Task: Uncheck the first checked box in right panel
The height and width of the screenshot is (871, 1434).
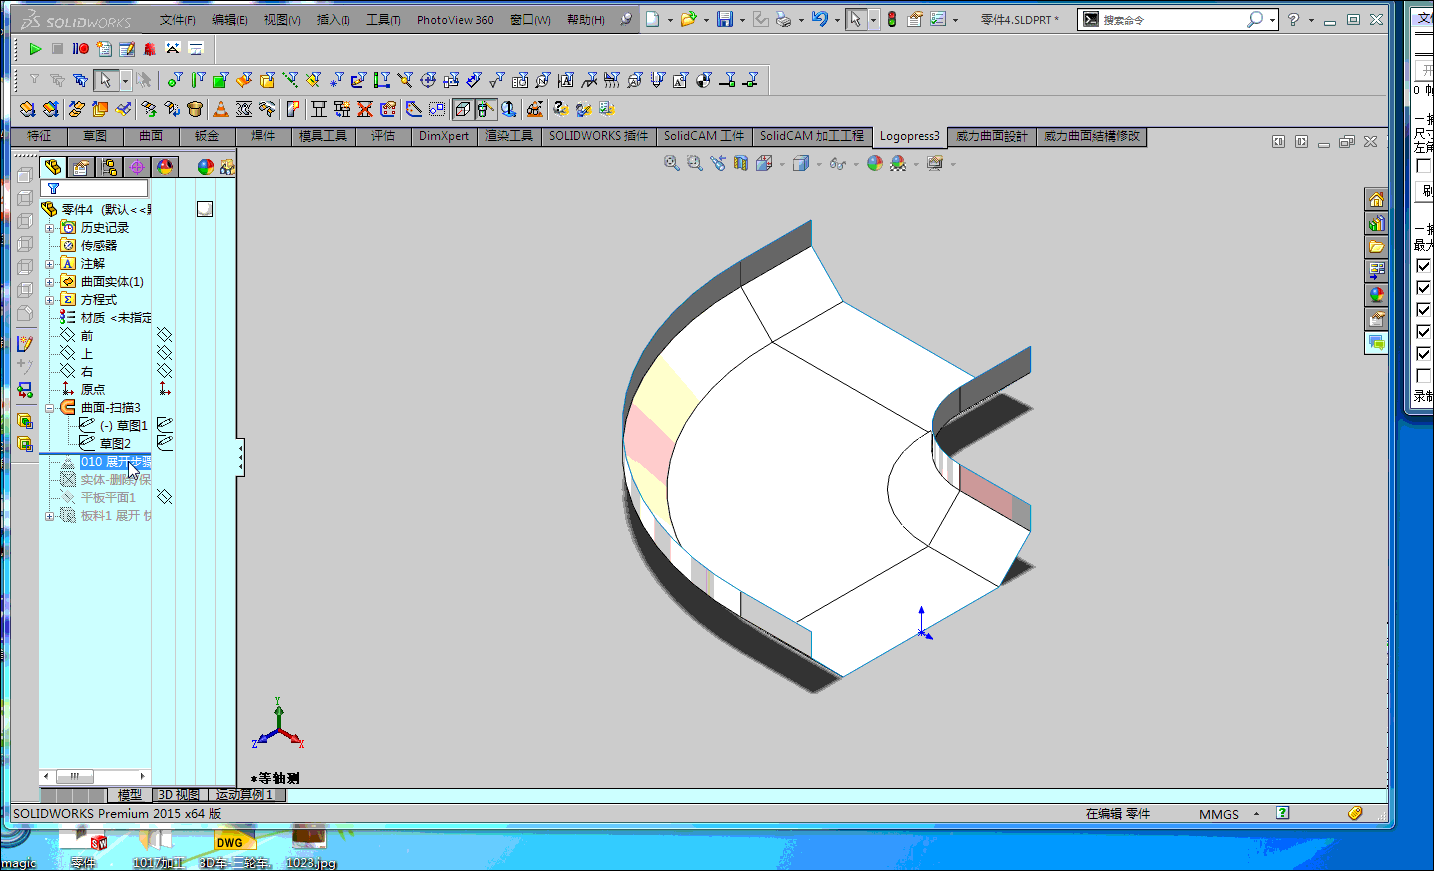Action: (x=1423, y=266)
